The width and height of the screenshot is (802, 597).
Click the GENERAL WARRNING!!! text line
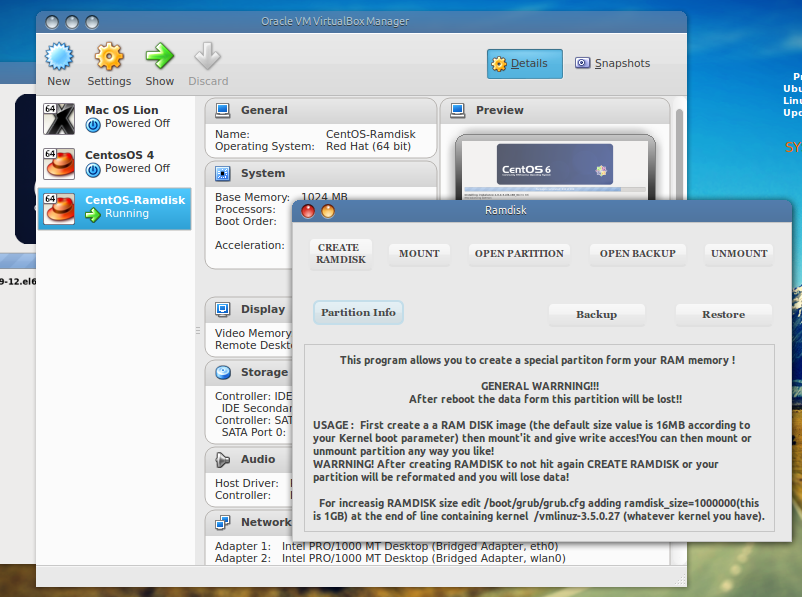[x=540, y=386]
